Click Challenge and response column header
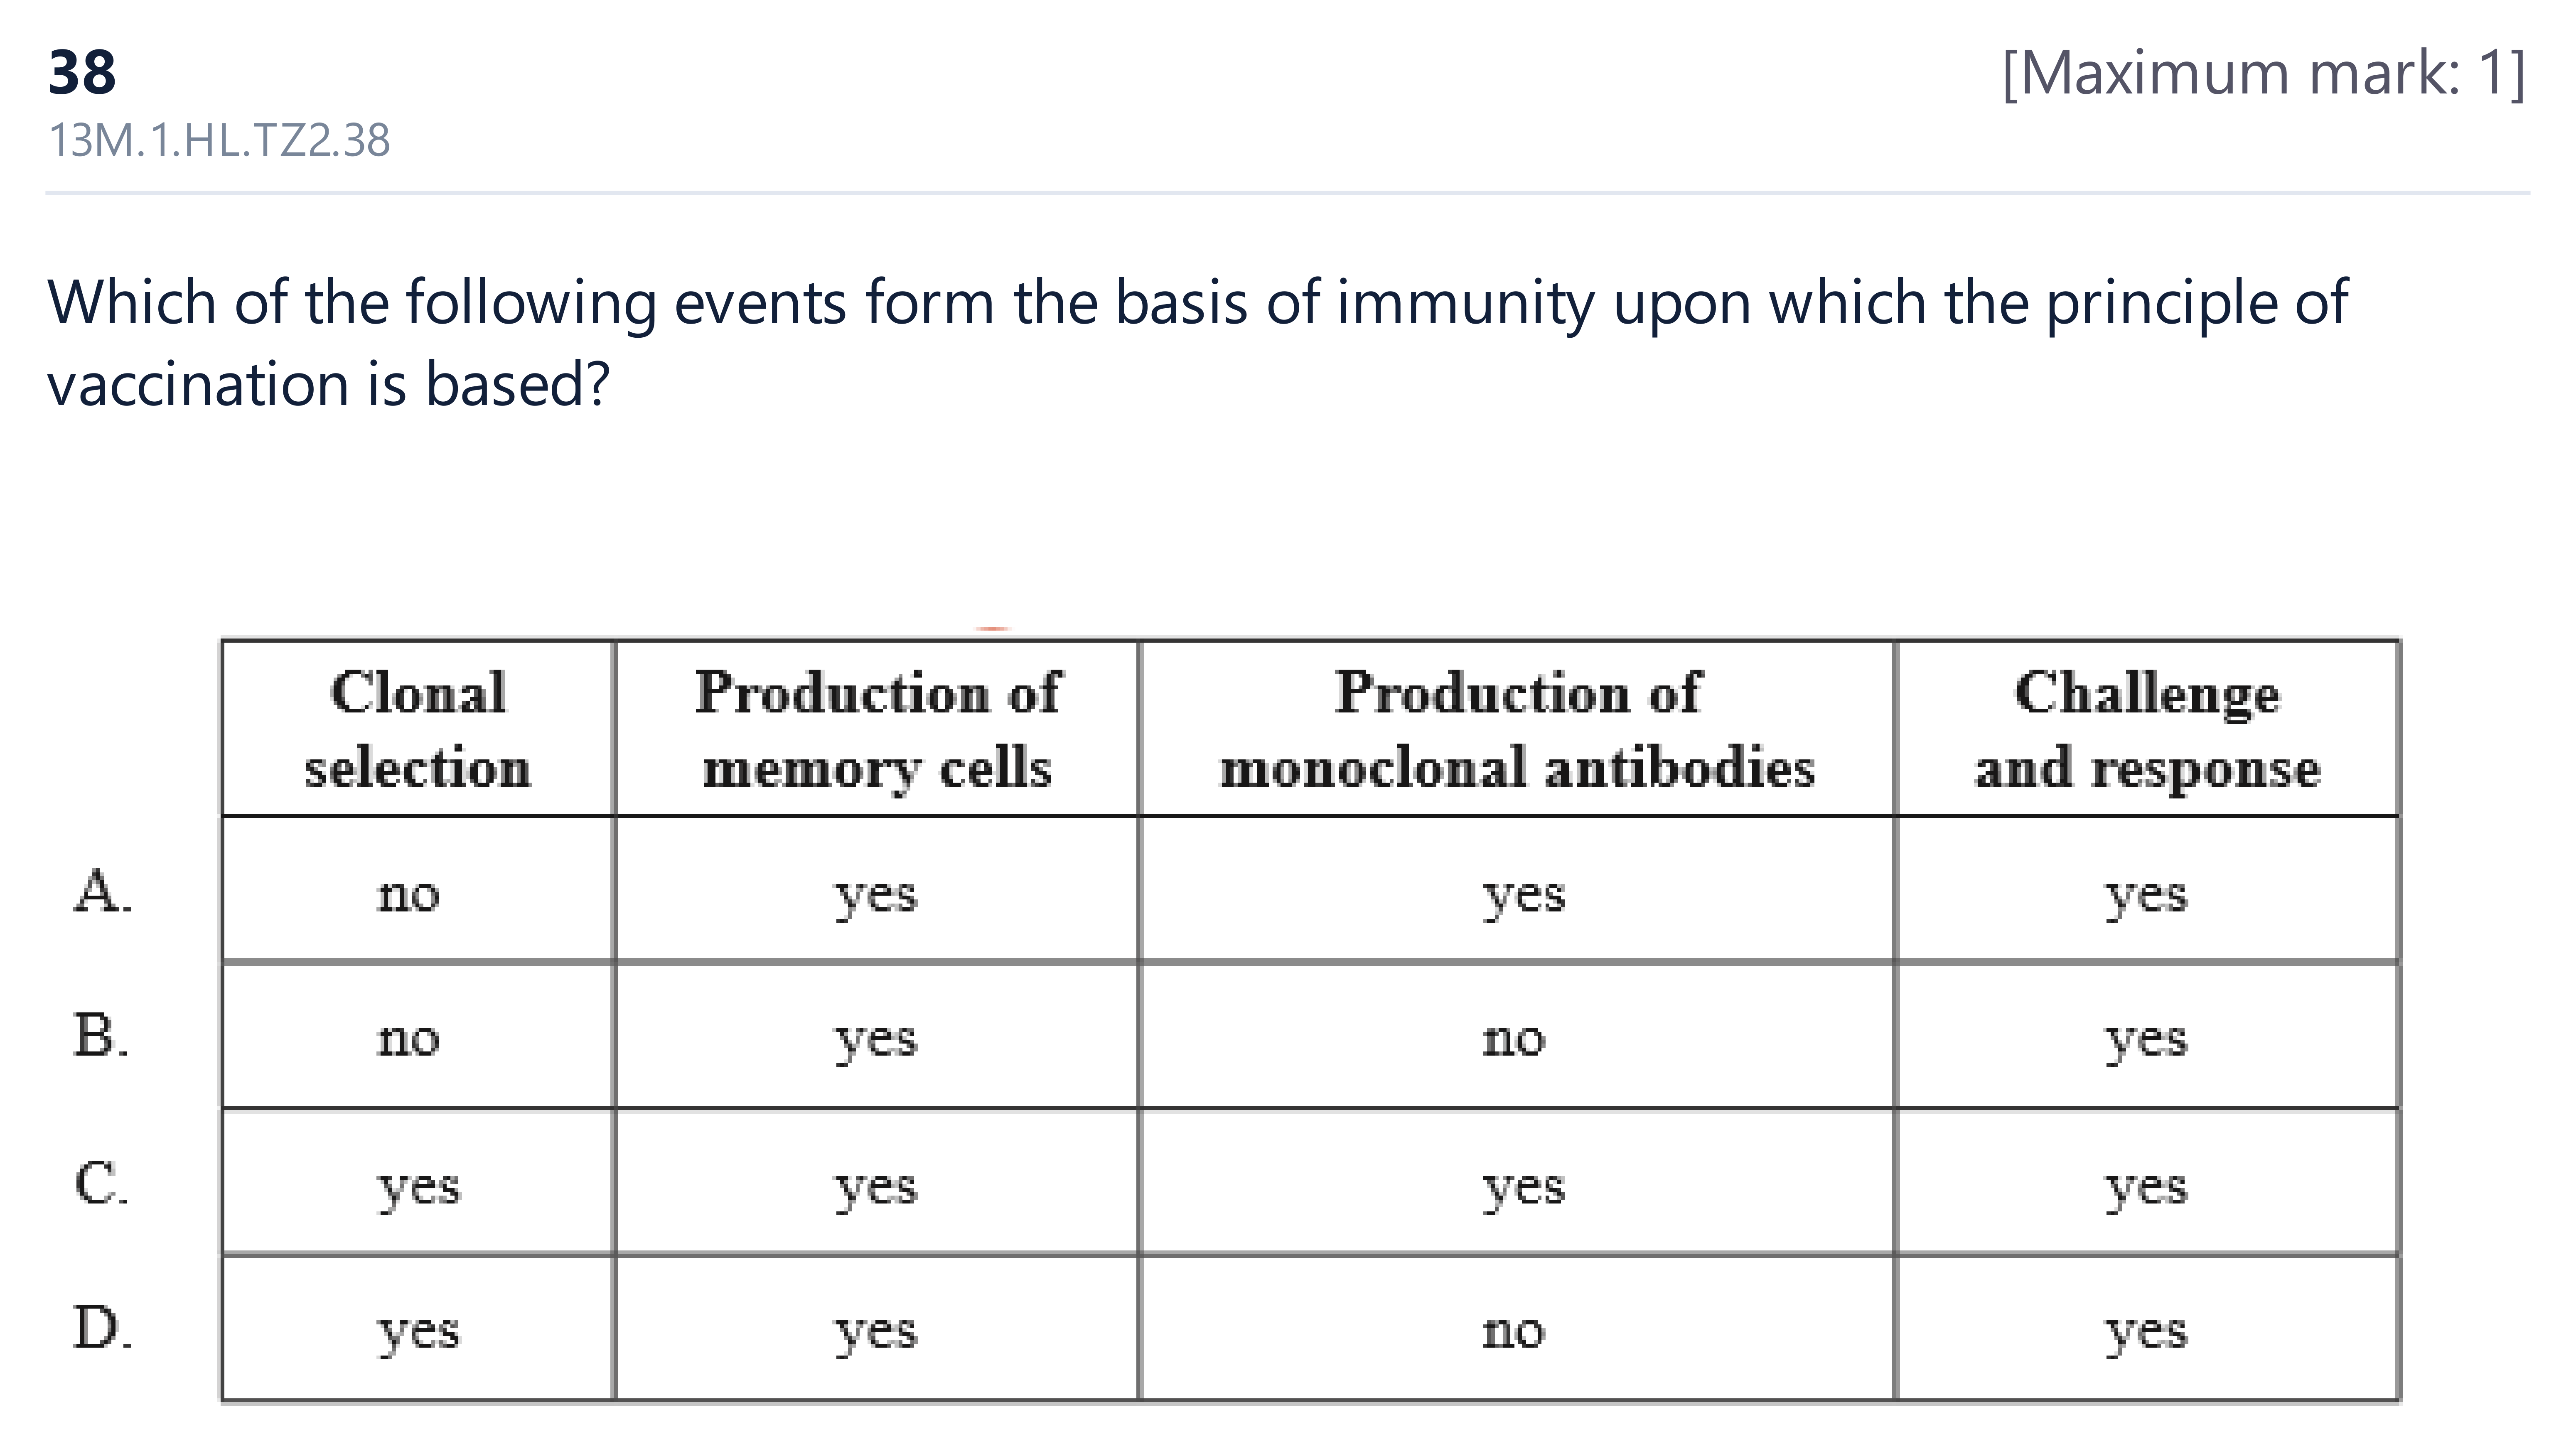Viewport: 2576px width, 1454px height. pos(2147,729)
